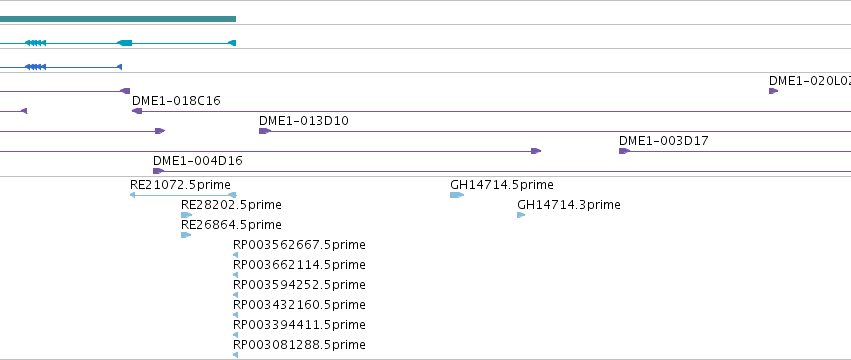
Task: Select the RE26864.5prime arrow glyph
Action: pyautogui.click(x=186, y=235)
